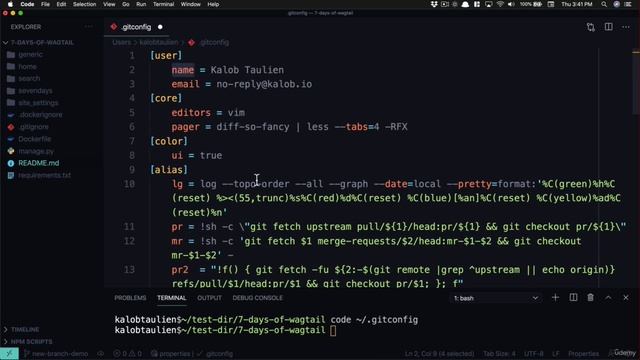Open editor More Actions ellipsis menu

[626, 27]
